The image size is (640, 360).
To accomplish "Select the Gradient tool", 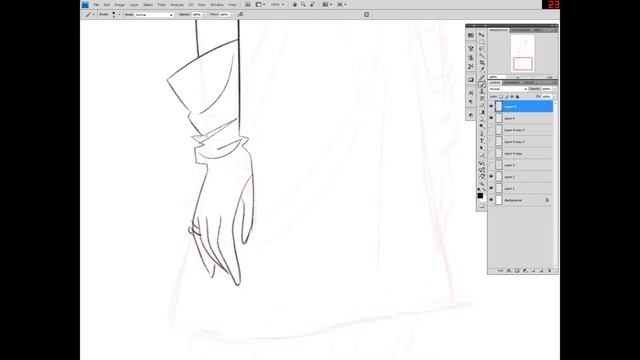I will (482, 112).
